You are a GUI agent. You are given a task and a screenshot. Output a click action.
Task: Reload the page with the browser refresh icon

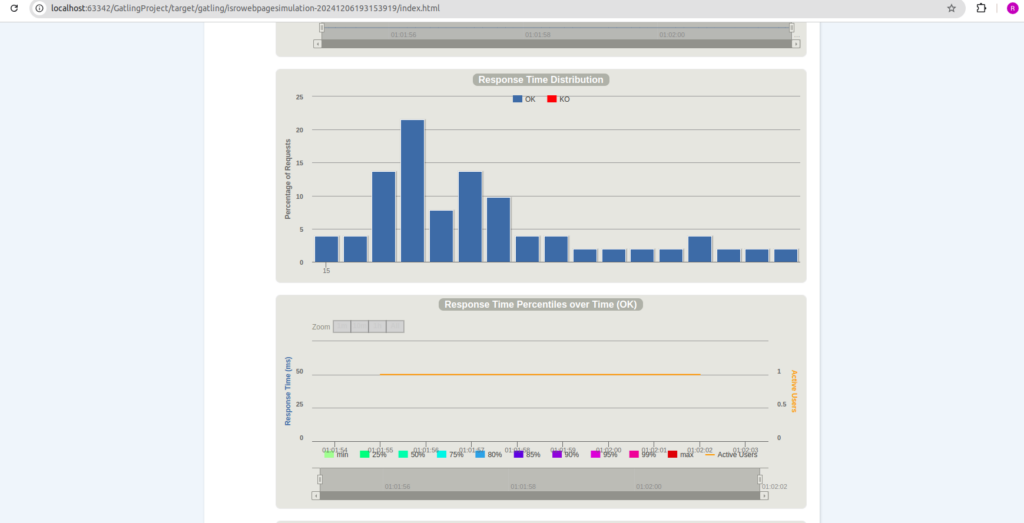point(14,8)
